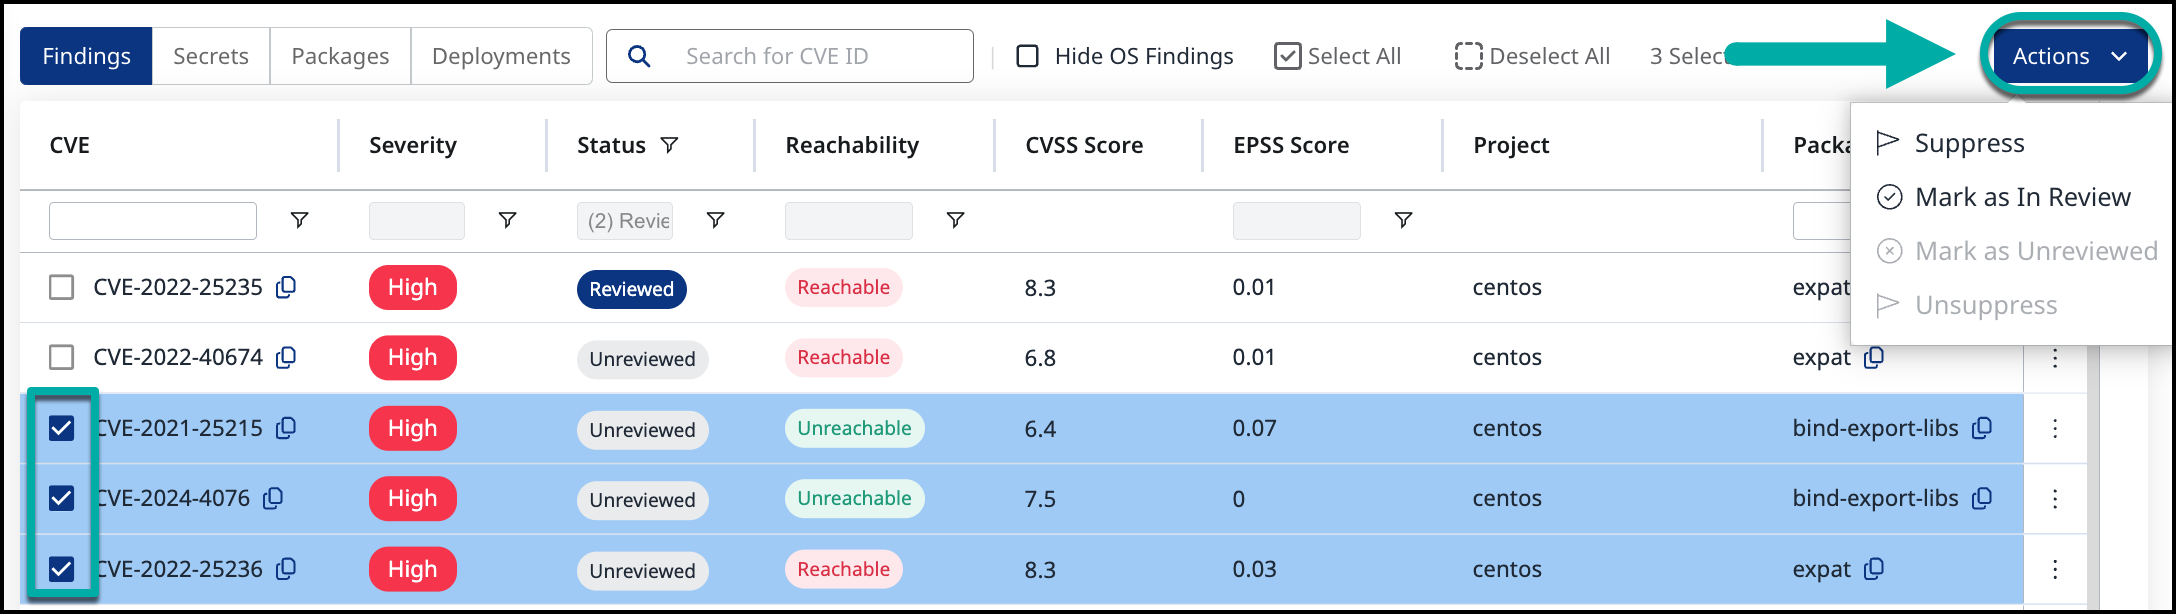2176x614 pixels.
Task: Copy CVE-2022-25235 ID with copy icon
Action: [286, 287]
